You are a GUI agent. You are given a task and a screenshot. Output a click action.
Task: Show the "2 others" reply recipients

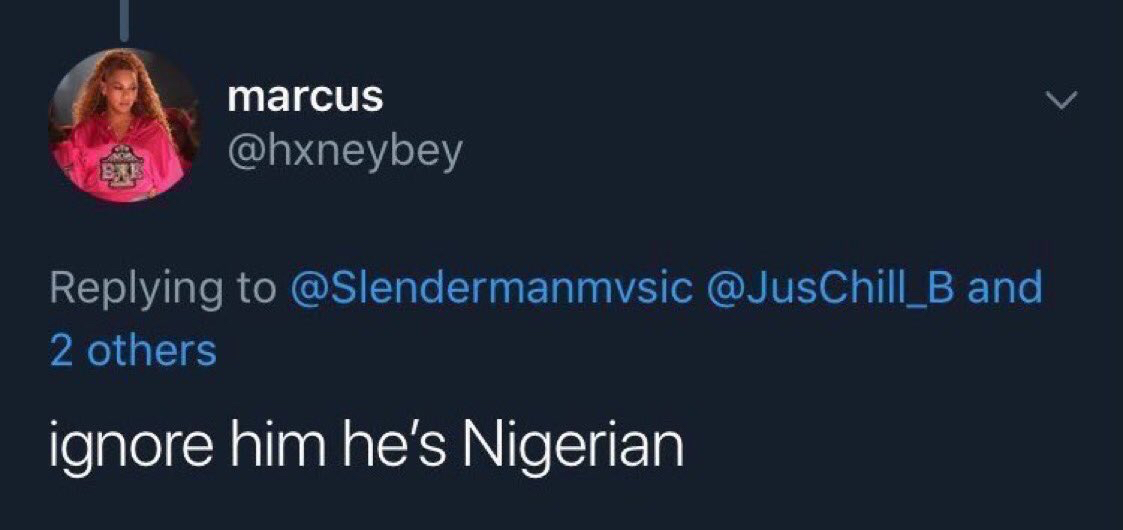(x=133, y=351)
